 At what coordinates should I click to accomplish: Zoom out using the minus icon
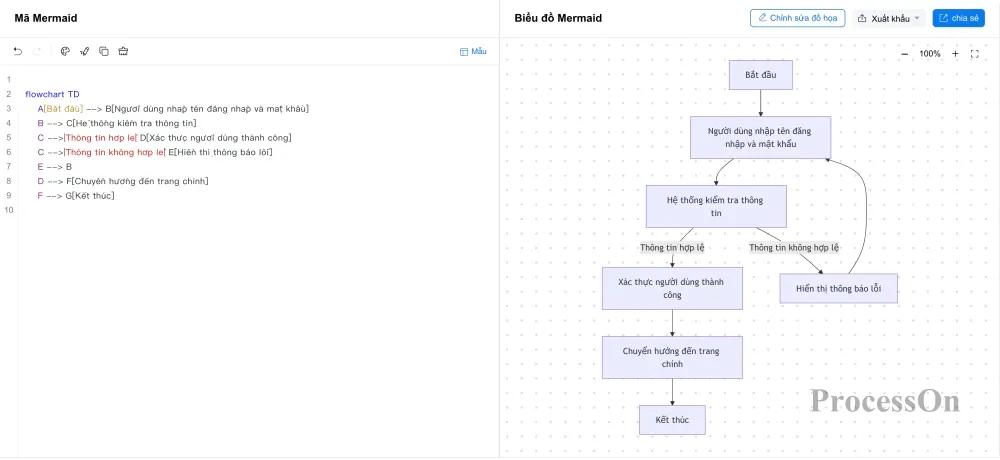click(x=904, y=54)
